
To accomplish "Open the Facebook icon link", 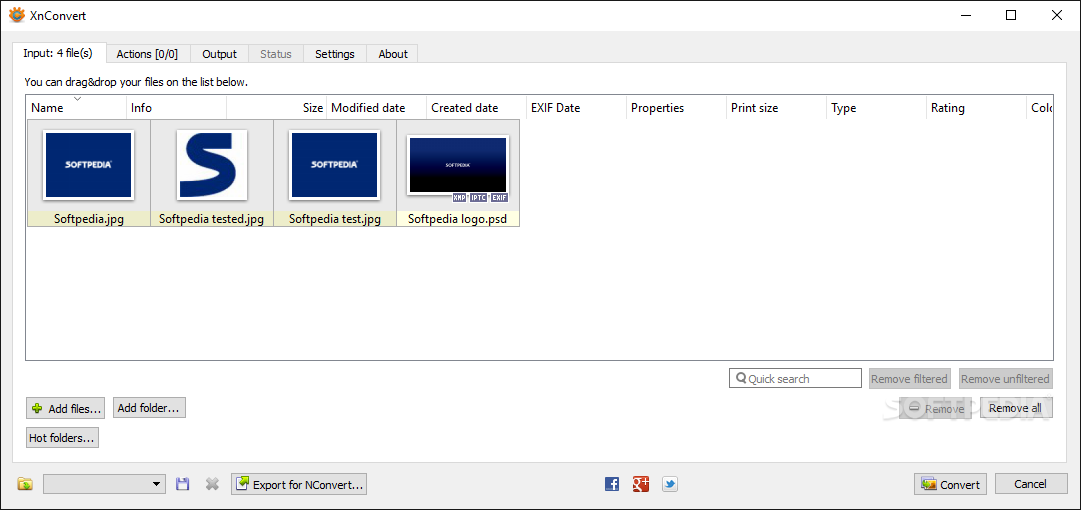I will (x=612, y=484).
